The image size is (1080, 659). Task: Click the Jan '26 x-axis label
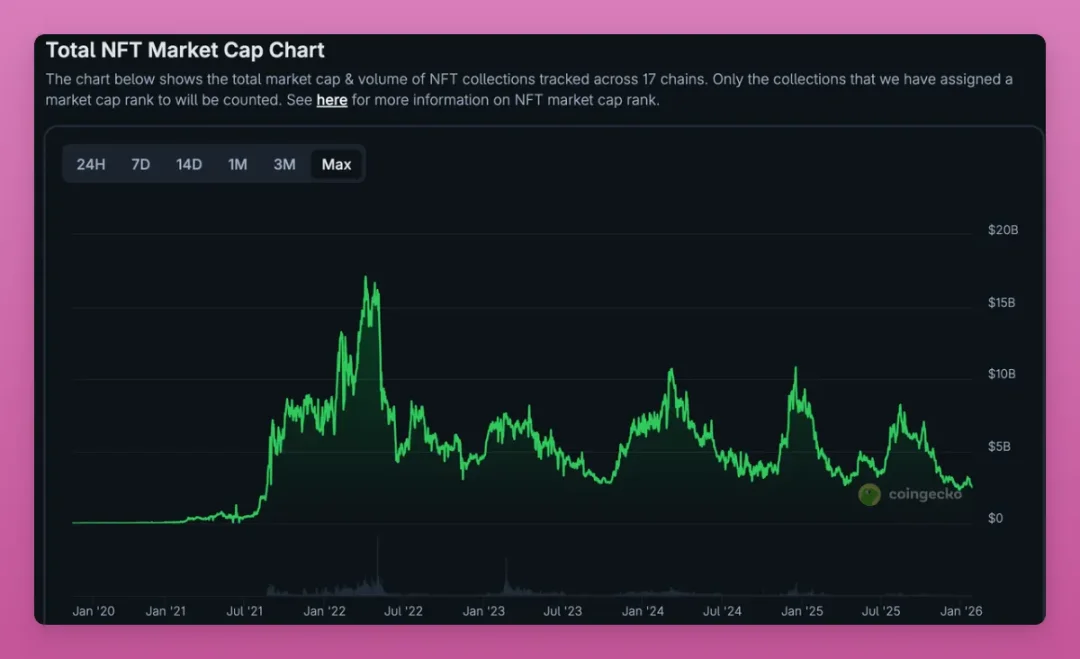pos(961,611)
